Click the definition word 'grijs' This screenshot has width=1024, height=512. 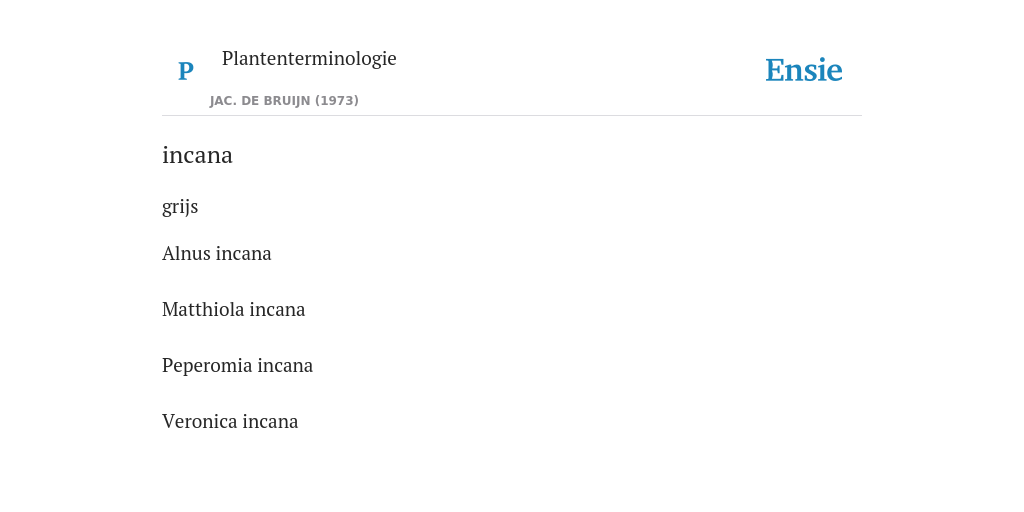point(180,207)
